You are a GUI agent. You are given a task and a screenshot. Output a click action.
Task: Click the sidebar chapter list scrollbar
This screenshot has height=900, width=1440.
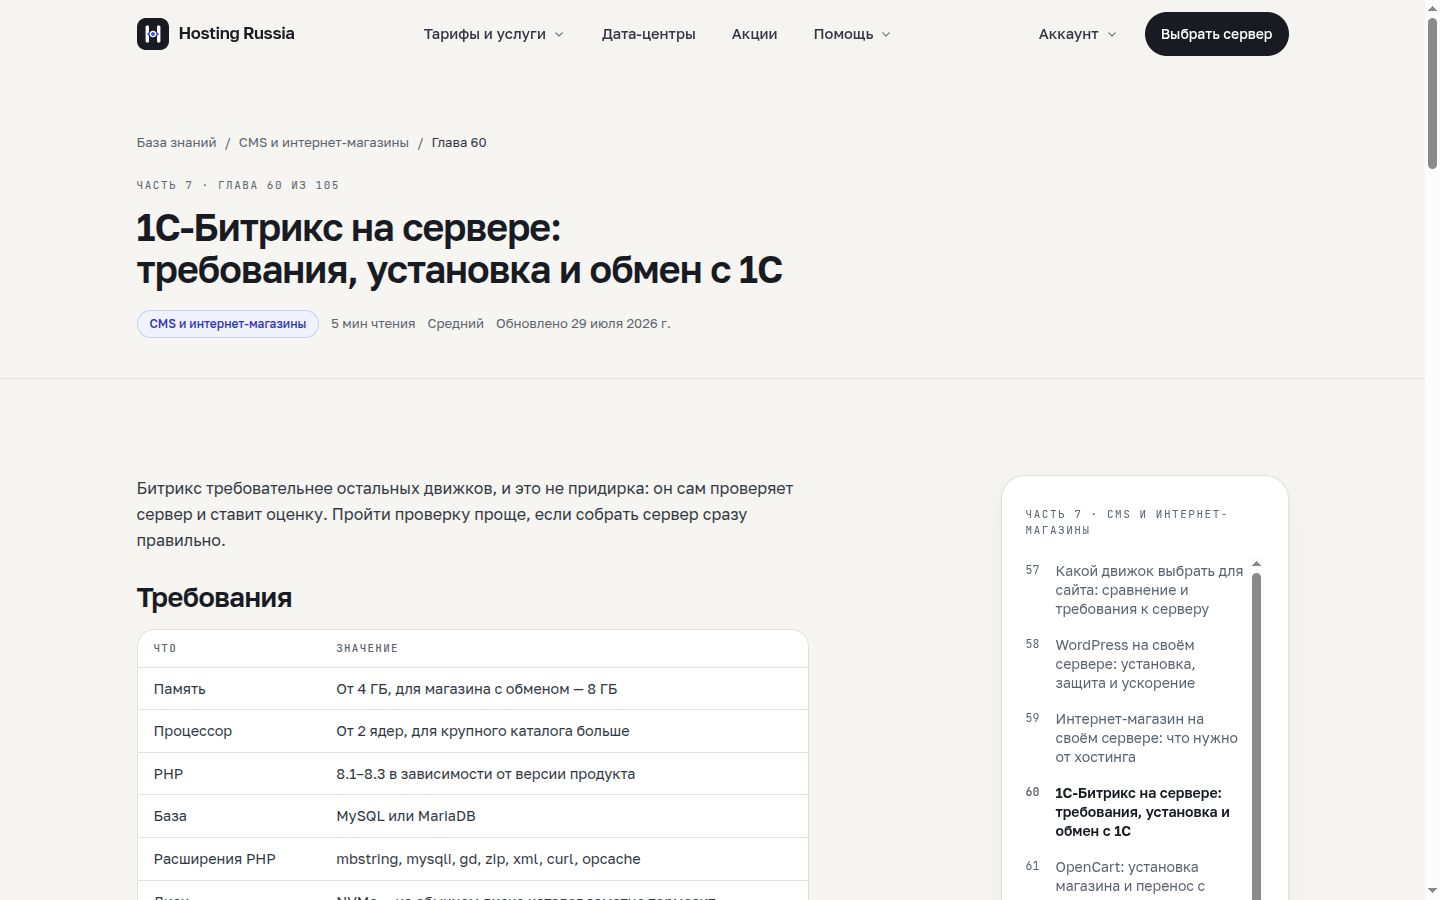click(1256, 737)
